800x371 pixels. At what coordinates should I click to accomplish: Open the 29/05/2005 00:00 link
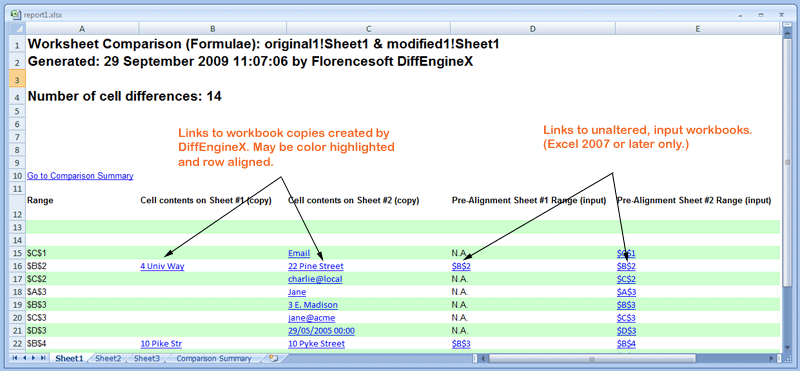click(x=321, y=331)
